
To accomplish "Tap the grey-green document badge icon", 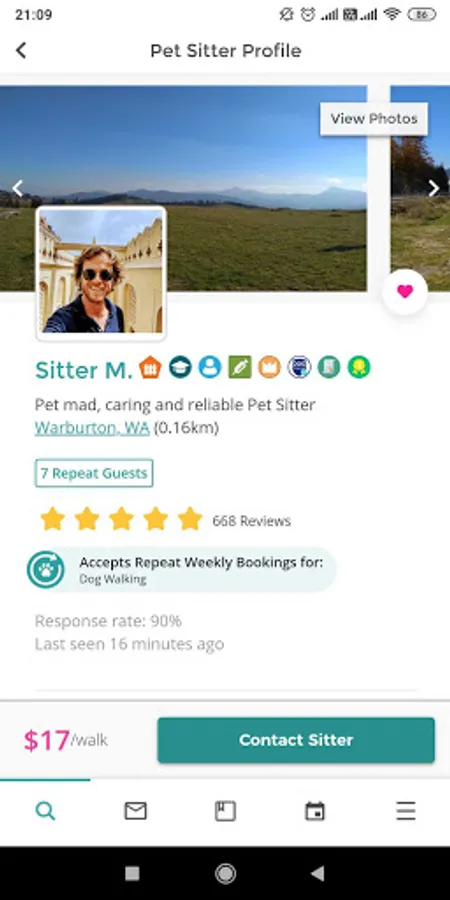I will coord(329,367).
